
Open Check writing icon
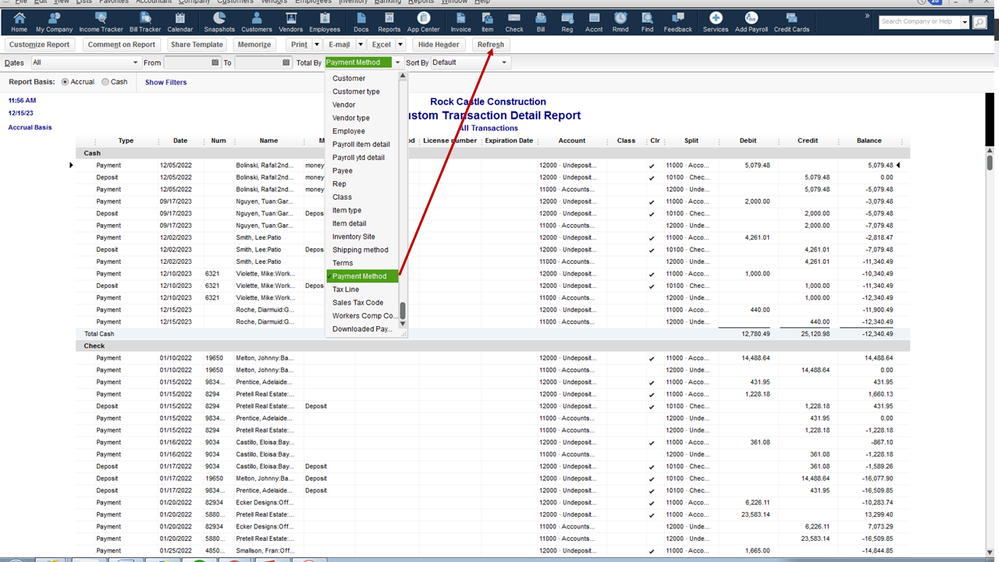point(514,22)
